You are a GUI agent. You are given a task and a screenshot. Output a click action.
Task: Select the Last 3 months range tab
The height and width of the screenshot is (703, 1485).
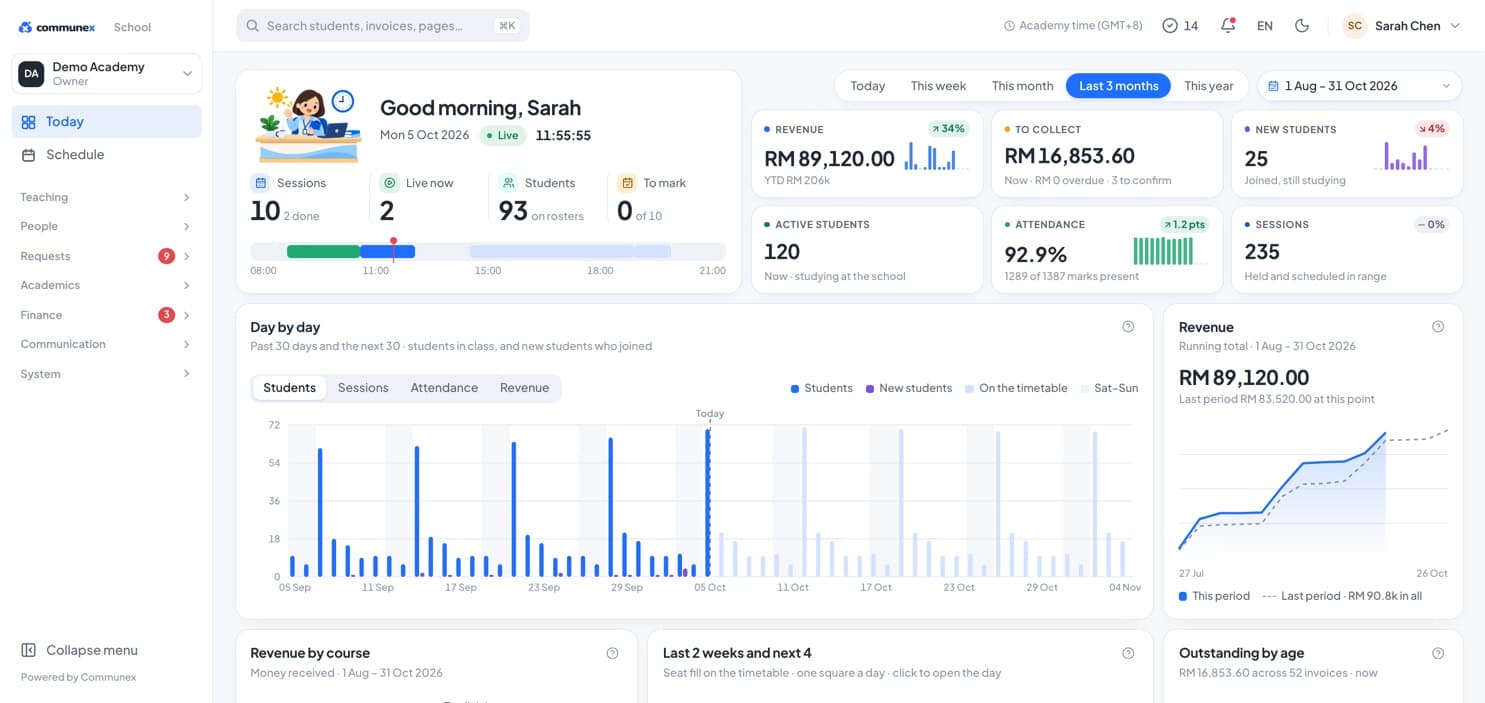click(1118, 86)
